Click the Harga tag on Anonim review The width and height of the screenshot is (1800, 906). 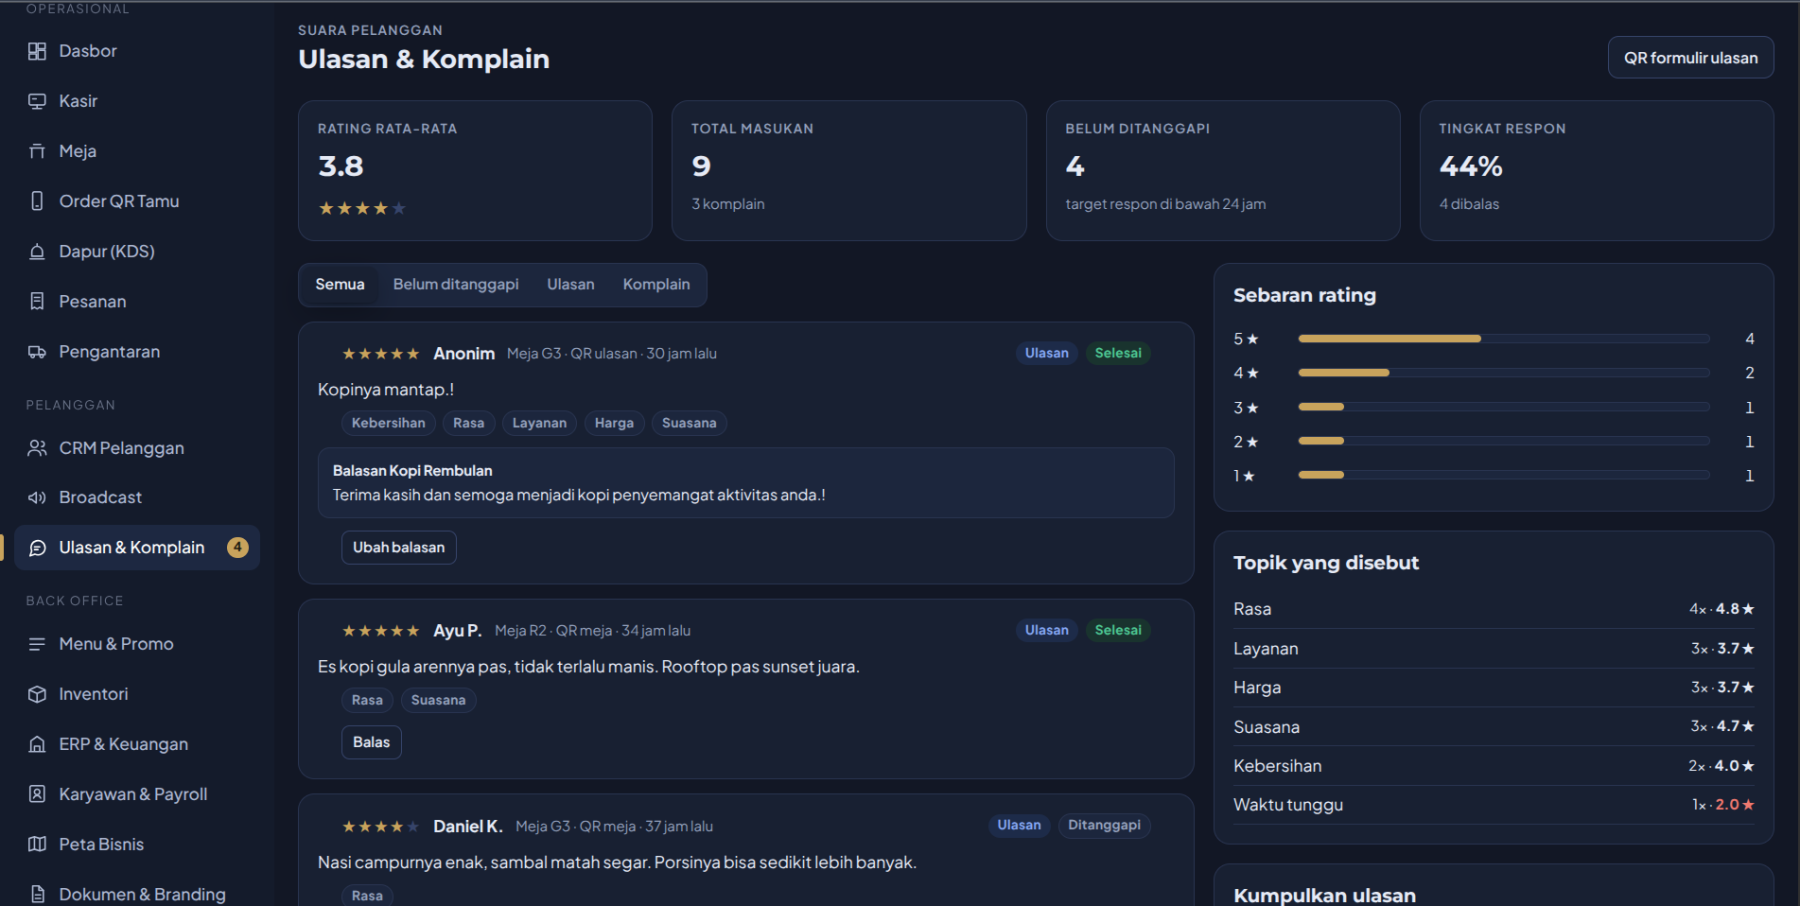point(614,423)
